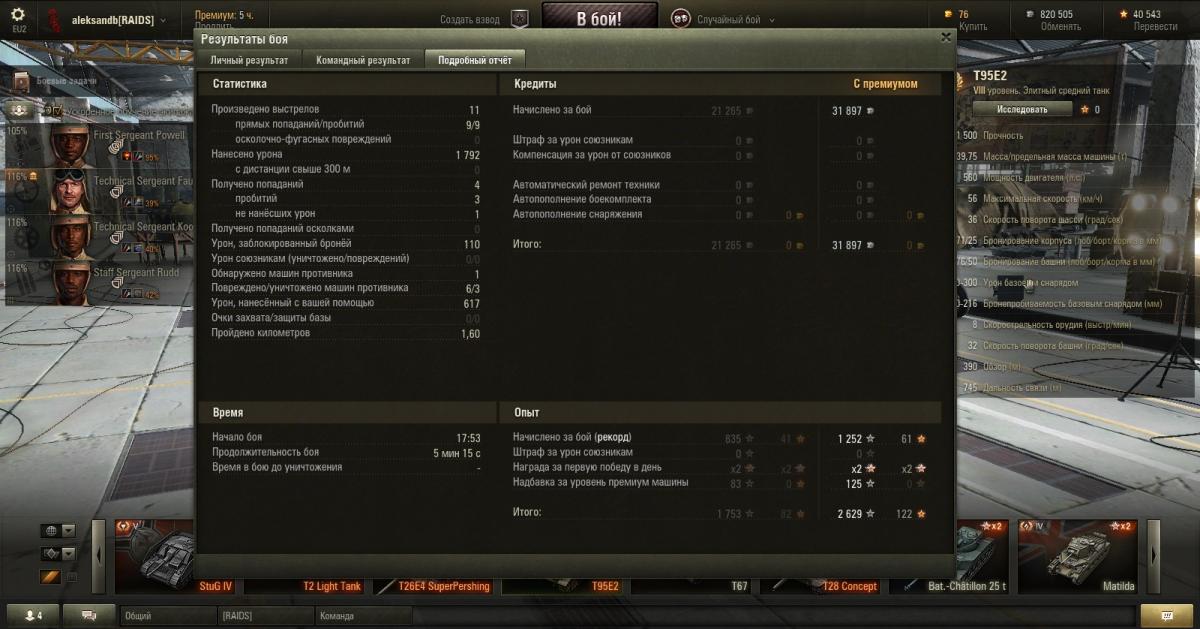Open the chat channels button
1200x629 pixels.
pyautogui.click(x=90, y=615)
